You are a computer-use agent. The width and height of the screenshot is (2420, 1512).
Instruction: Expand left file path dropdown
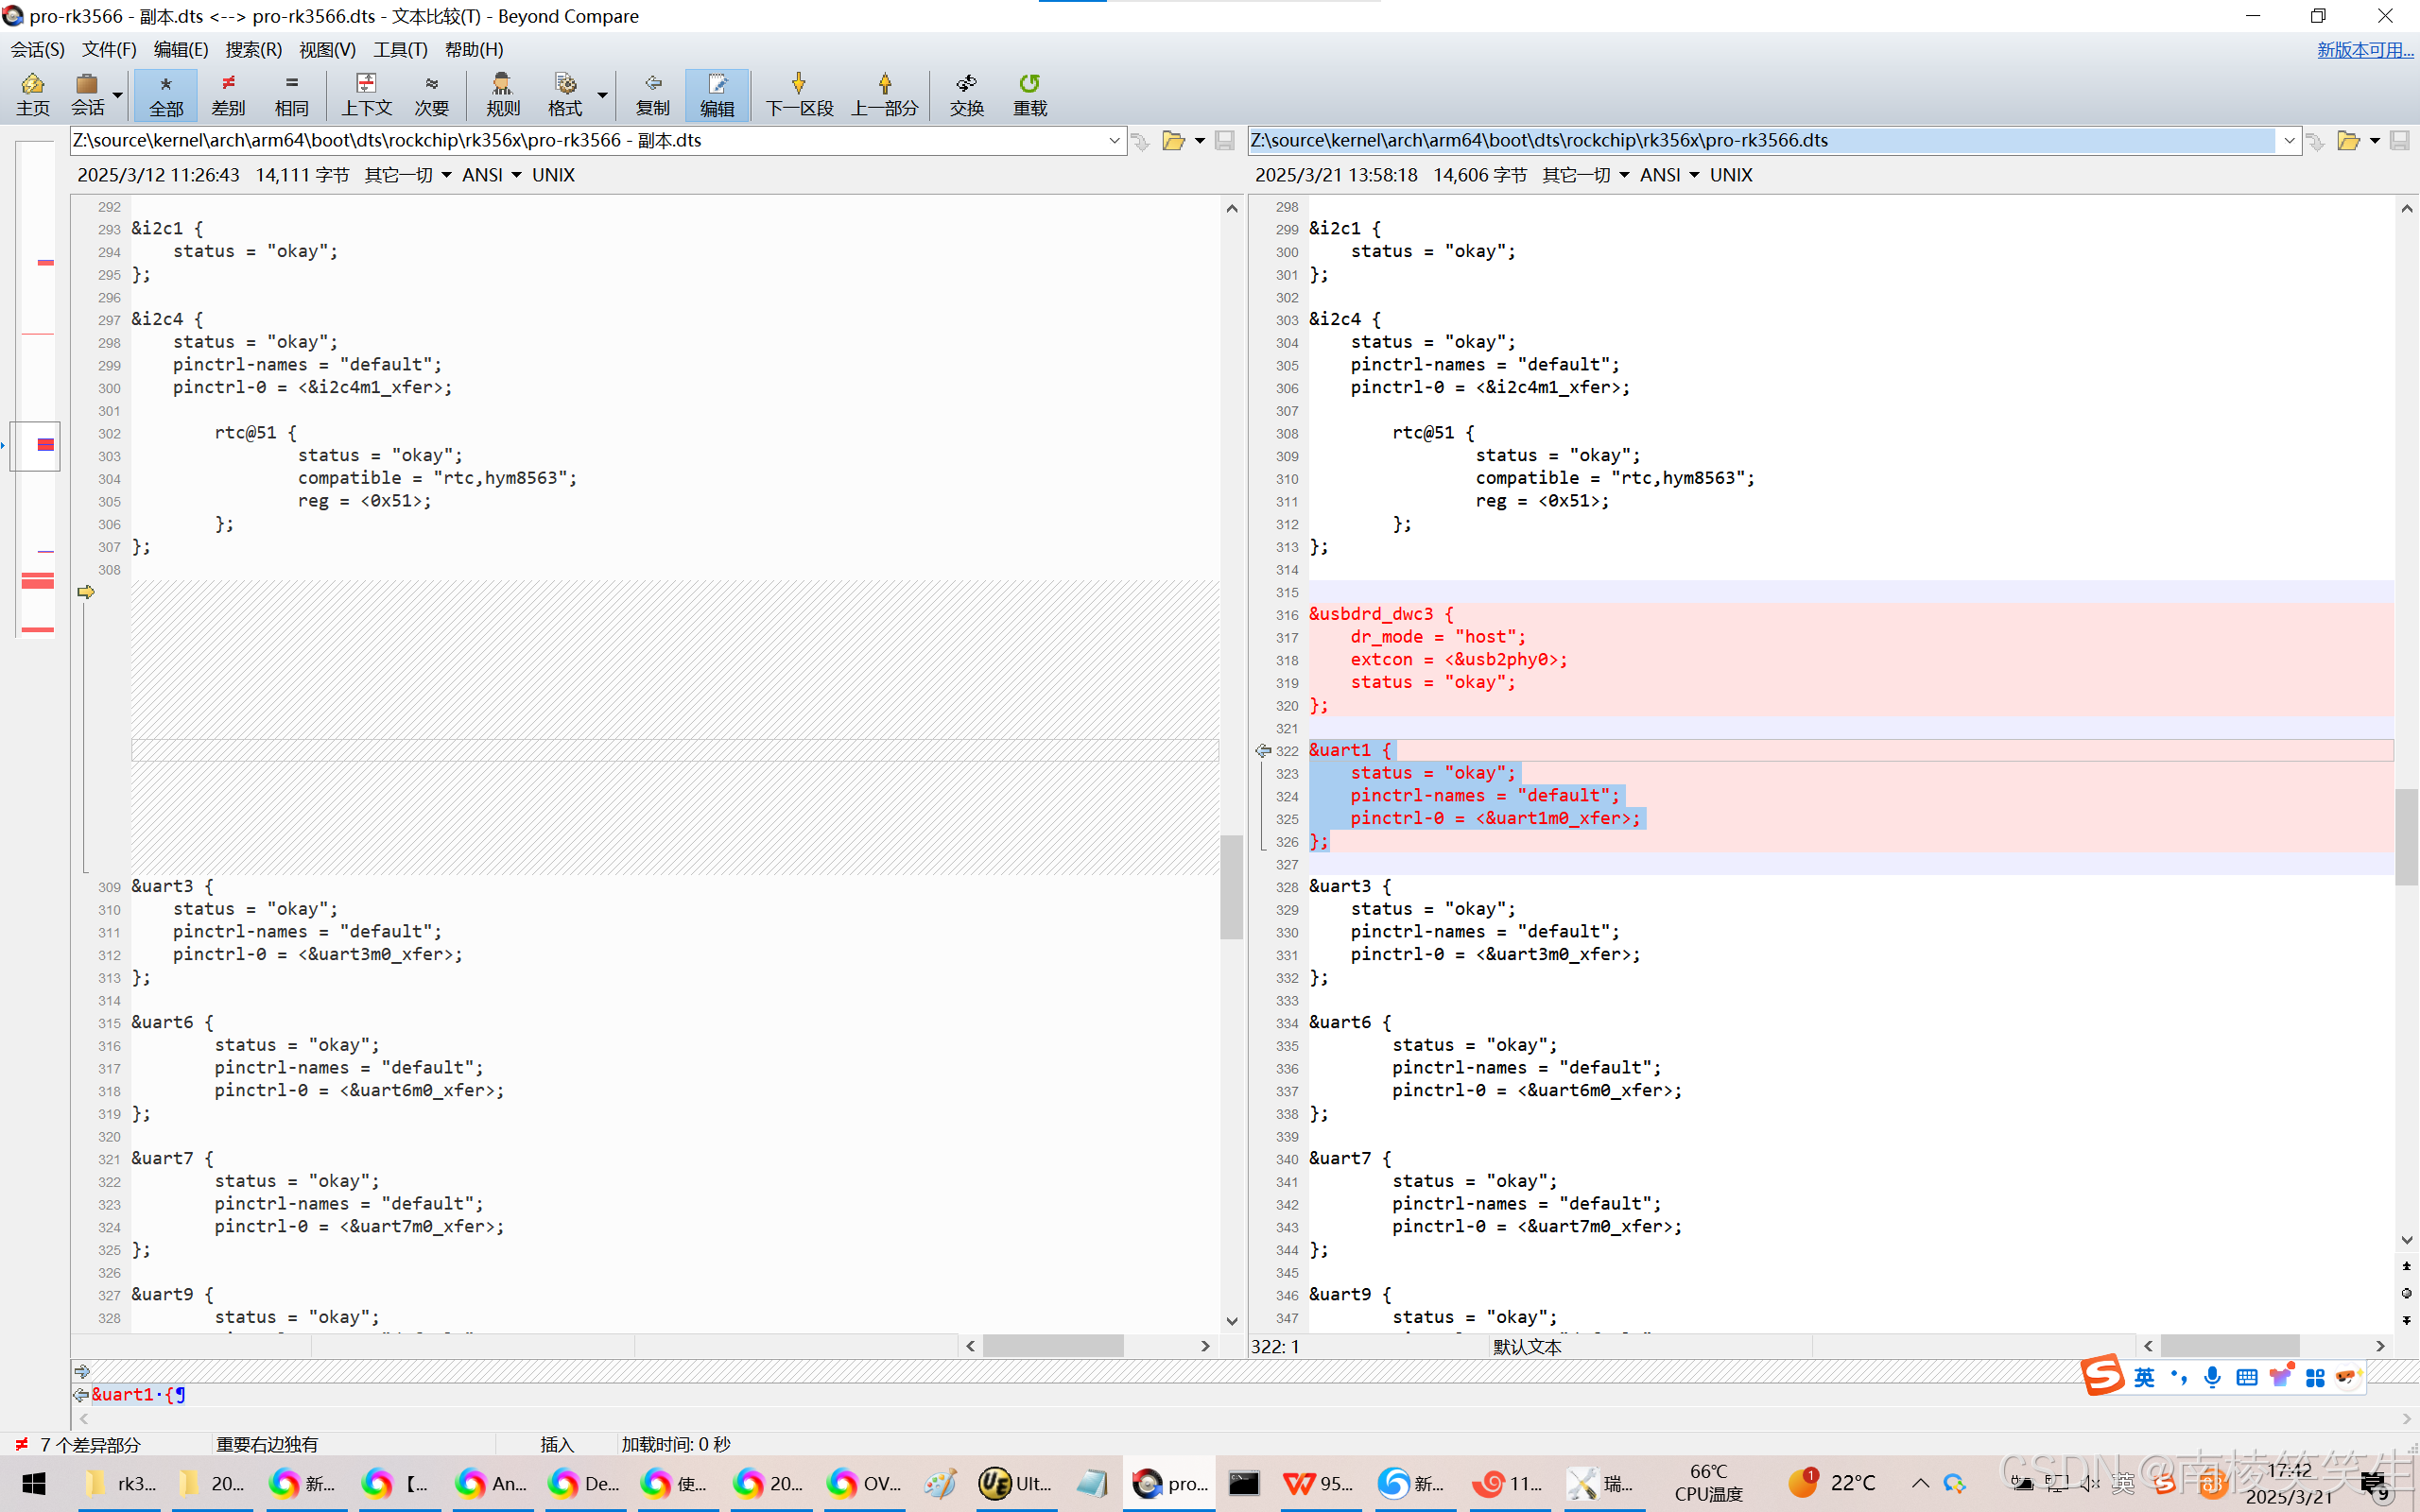point(1114,141)
